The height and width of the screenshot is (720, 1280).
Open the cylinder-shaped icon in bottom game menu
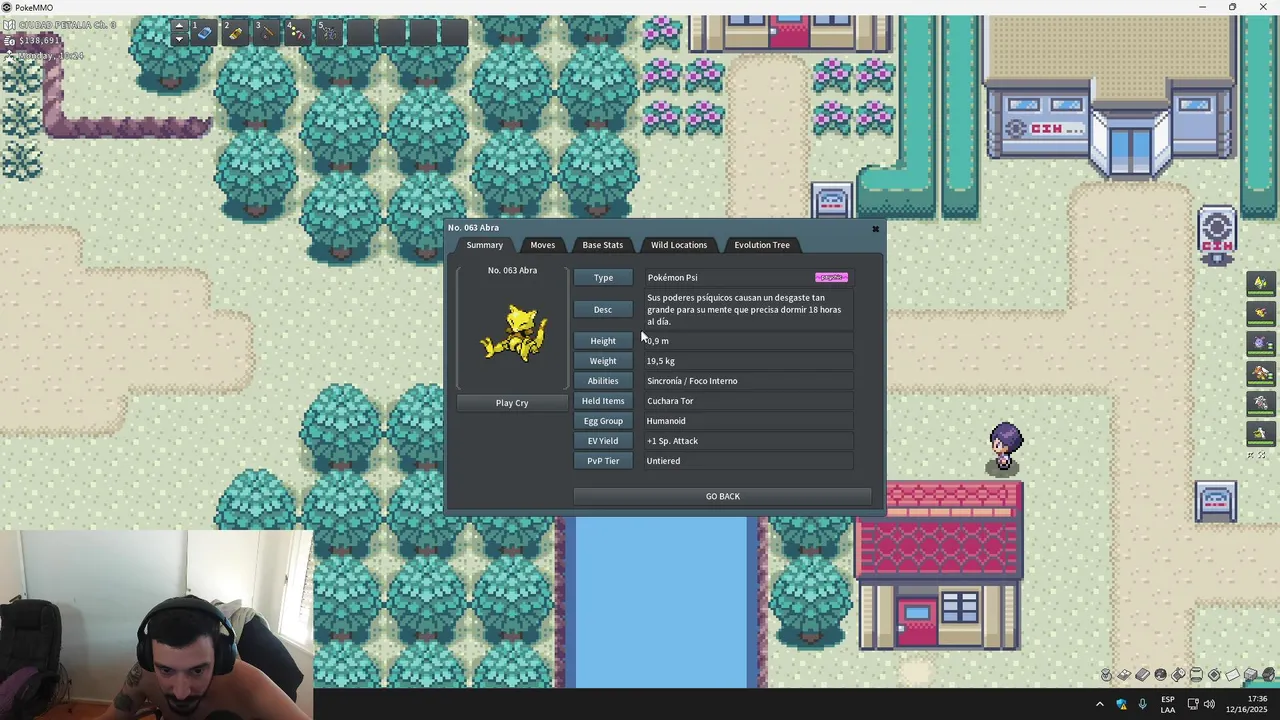coord(1196,675)
